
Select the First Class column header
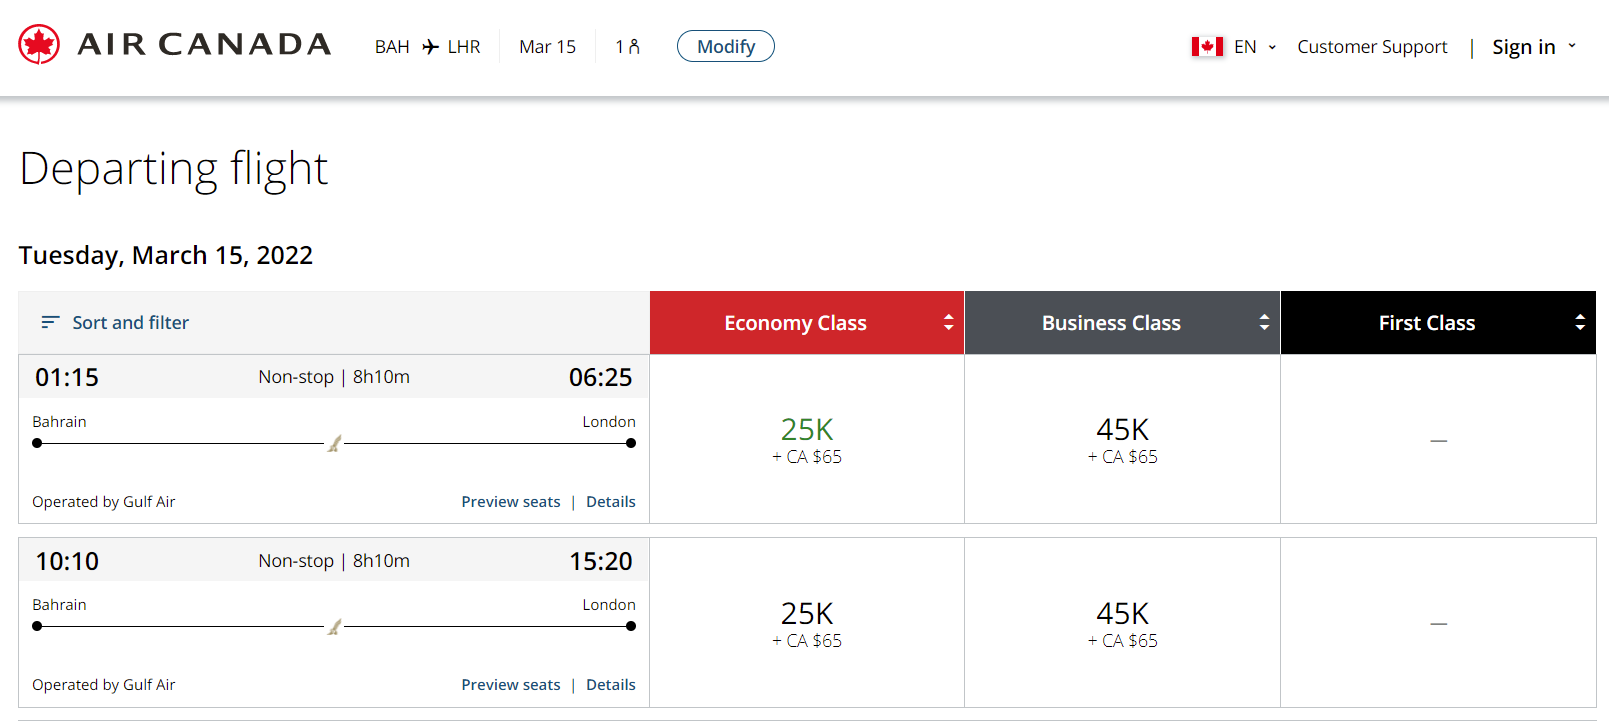click(x=1438, y=322)
